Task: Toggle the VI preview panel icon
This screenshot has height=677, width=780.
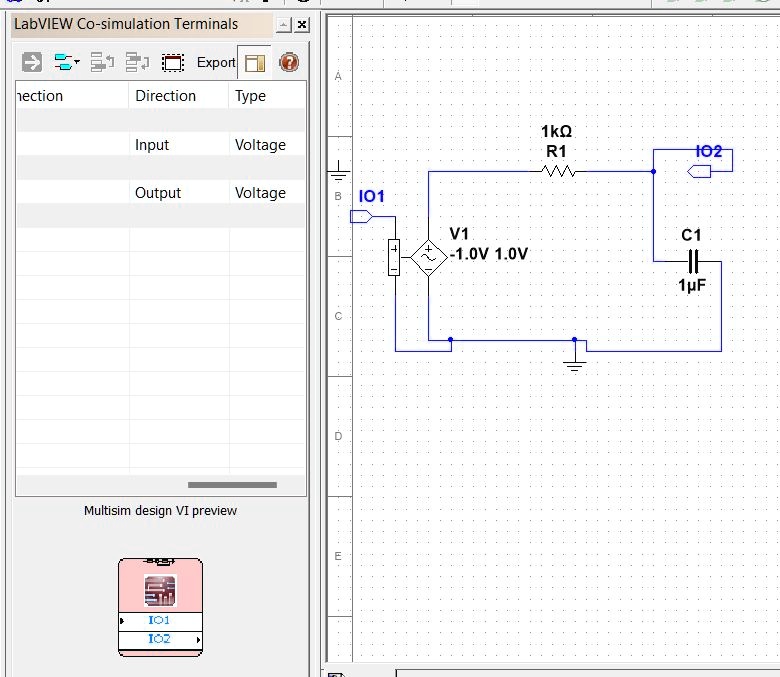Action: click(254, 63)
